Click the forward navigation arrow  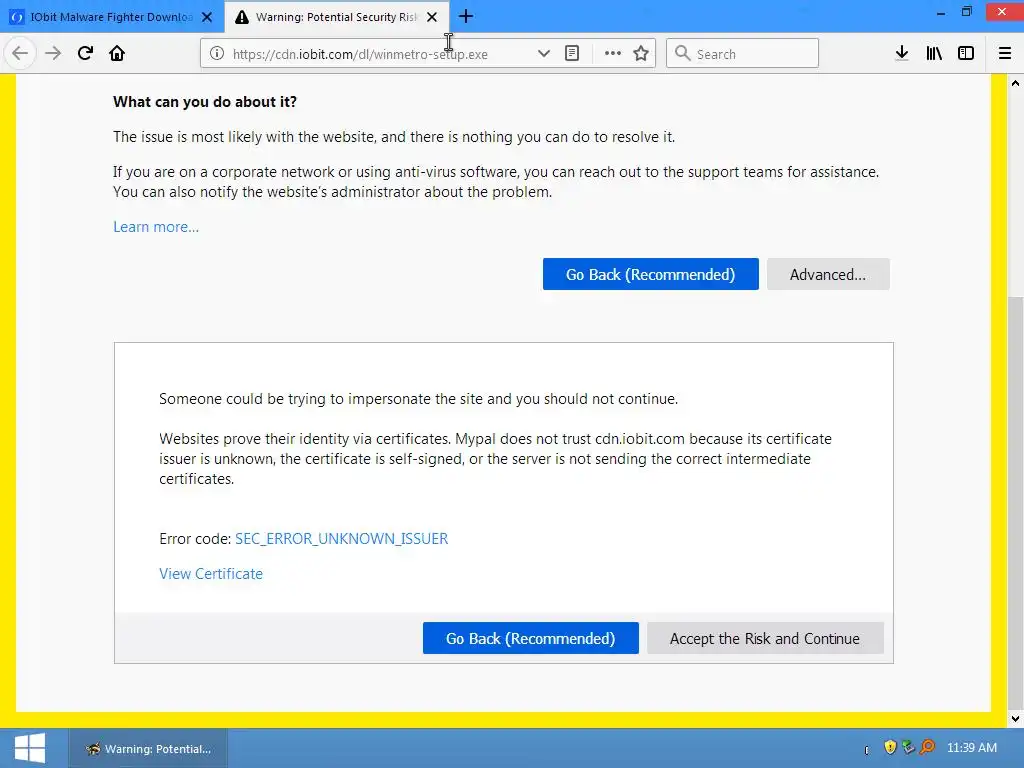53,53
